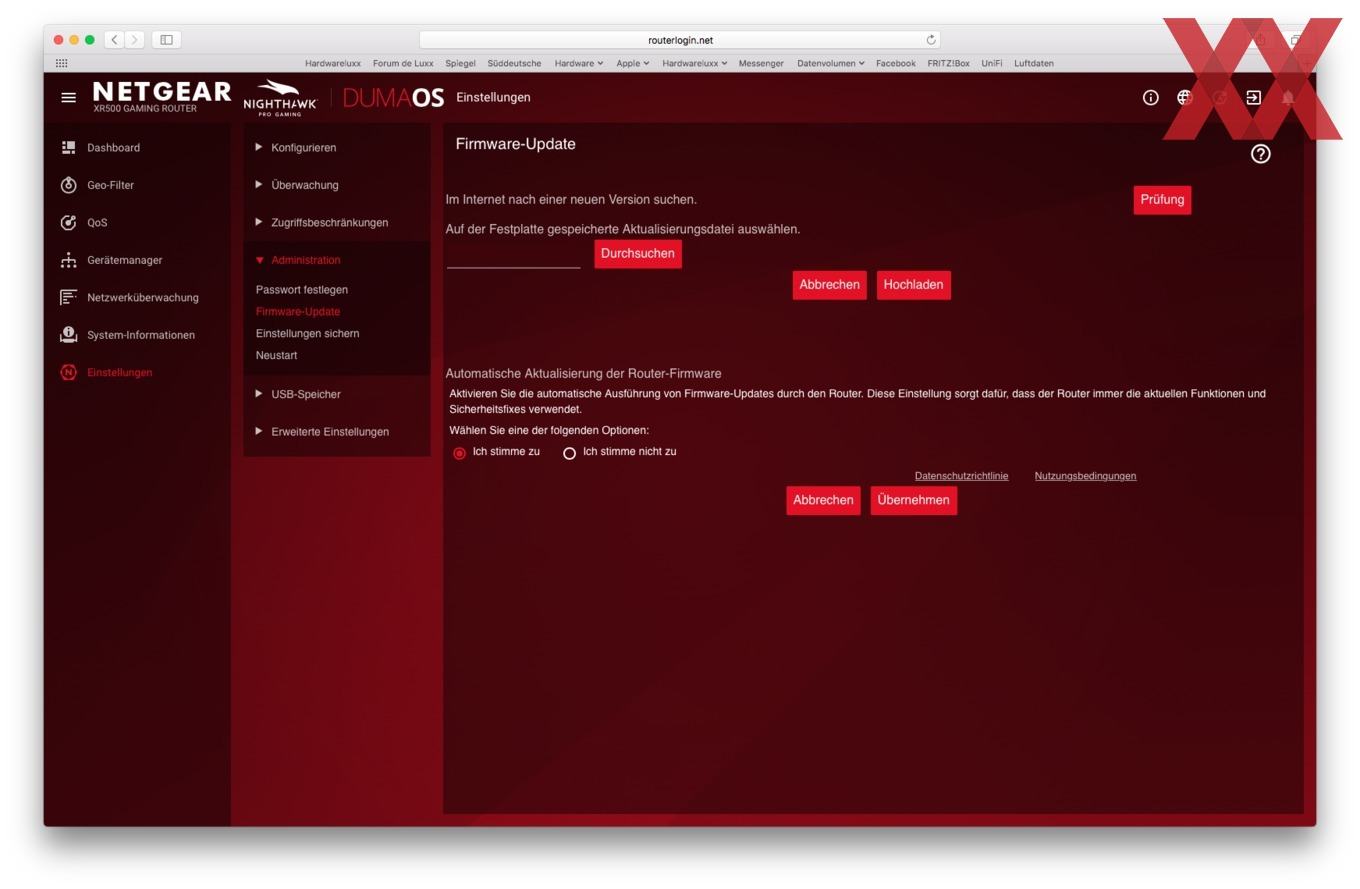Open the Spiegel bookmark
Viewport: 1360px width, 889px height.
[460, 63]
